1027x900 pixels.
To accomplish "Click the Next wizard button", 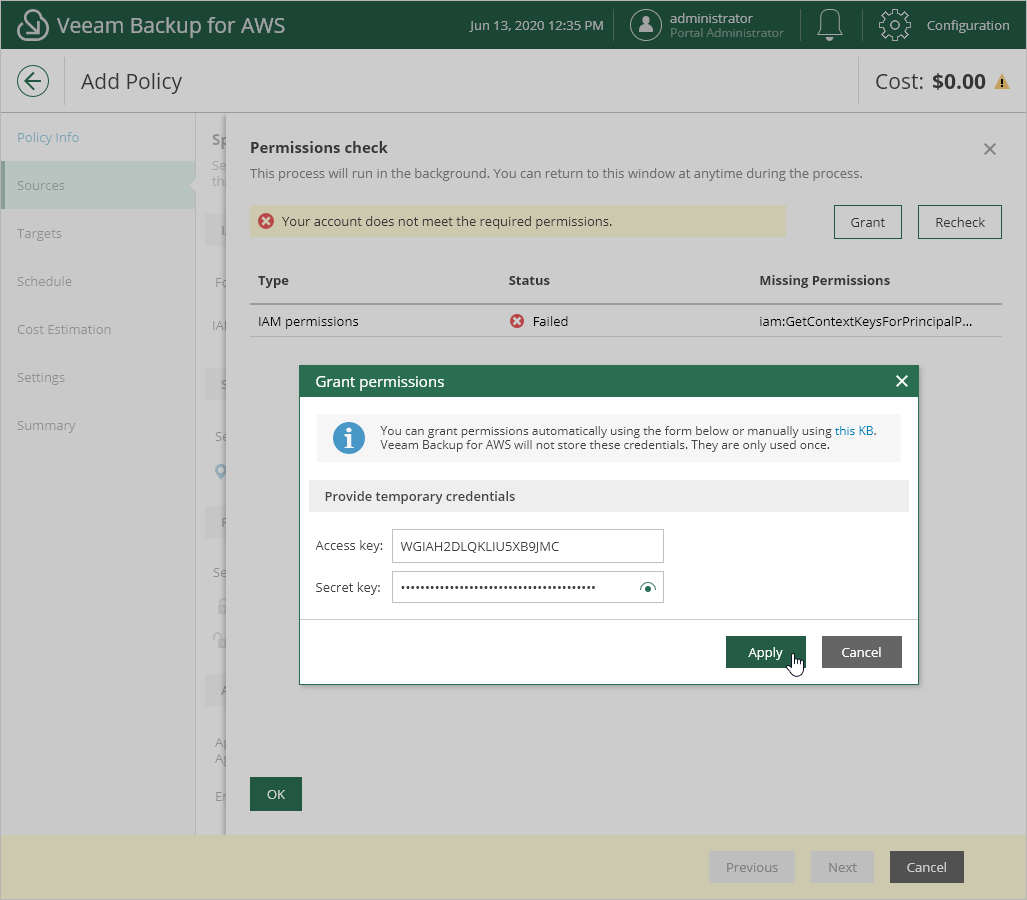I will [842, 867].
